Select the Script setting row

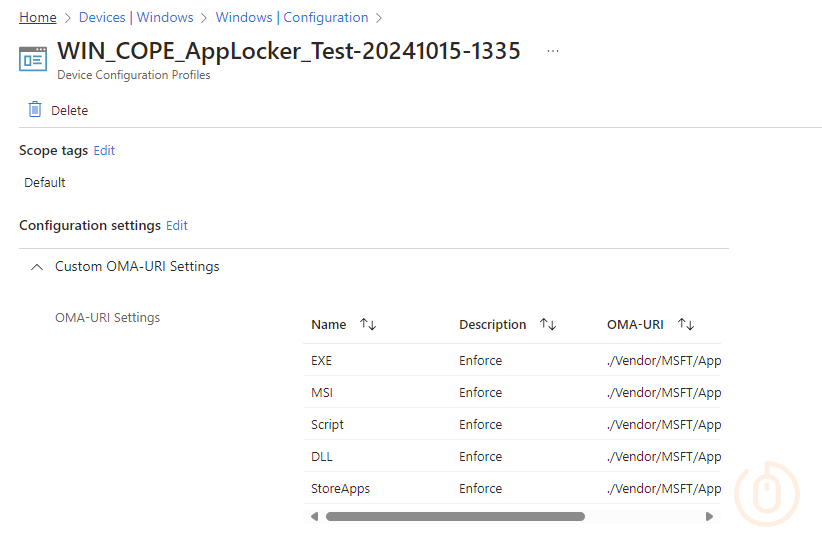327,424
